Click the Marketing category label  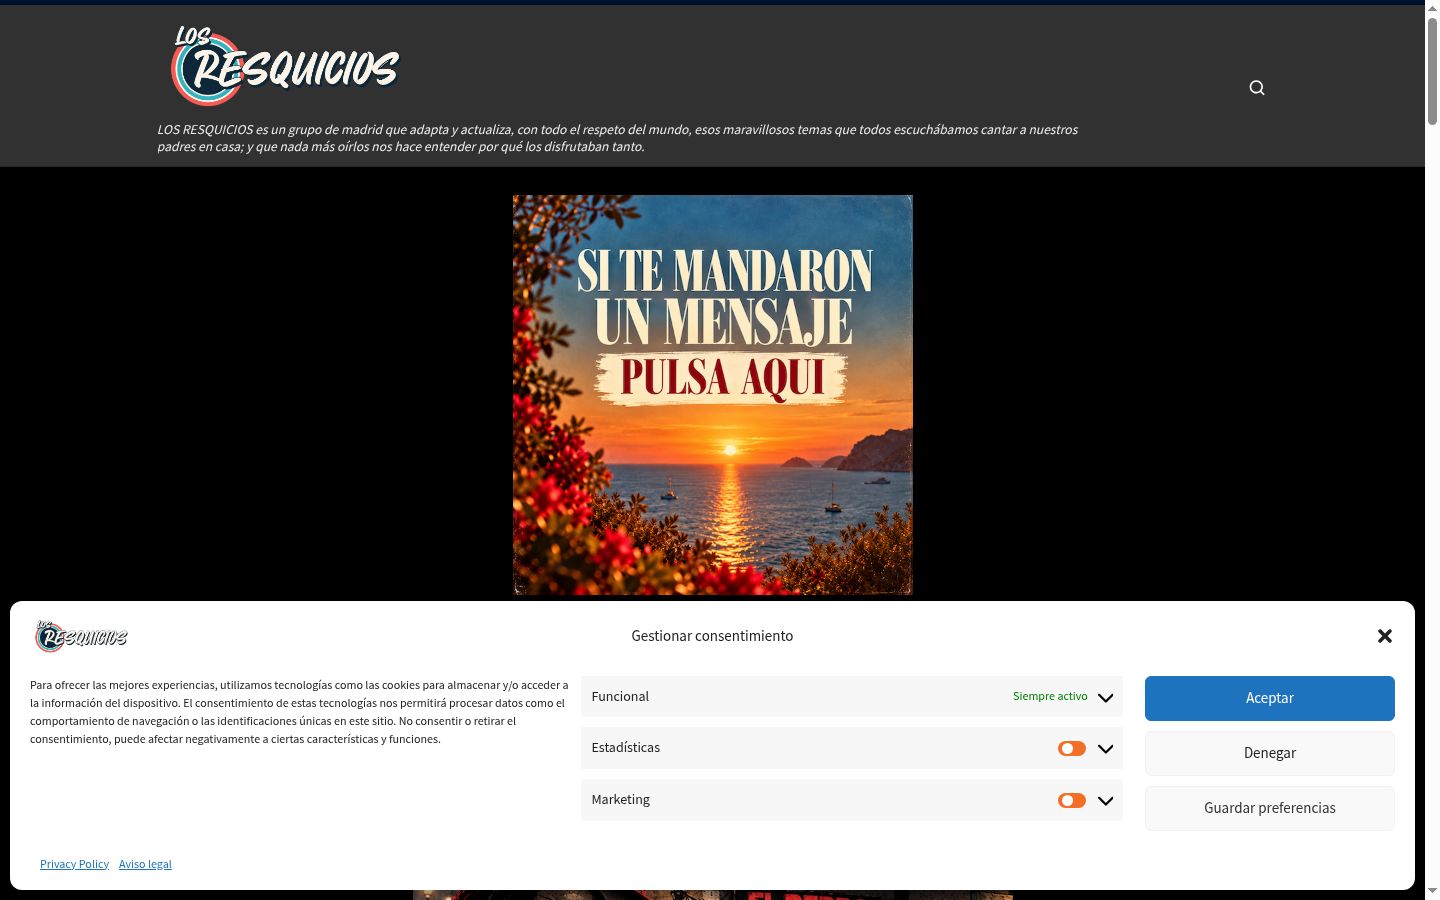tap(620, 799)
